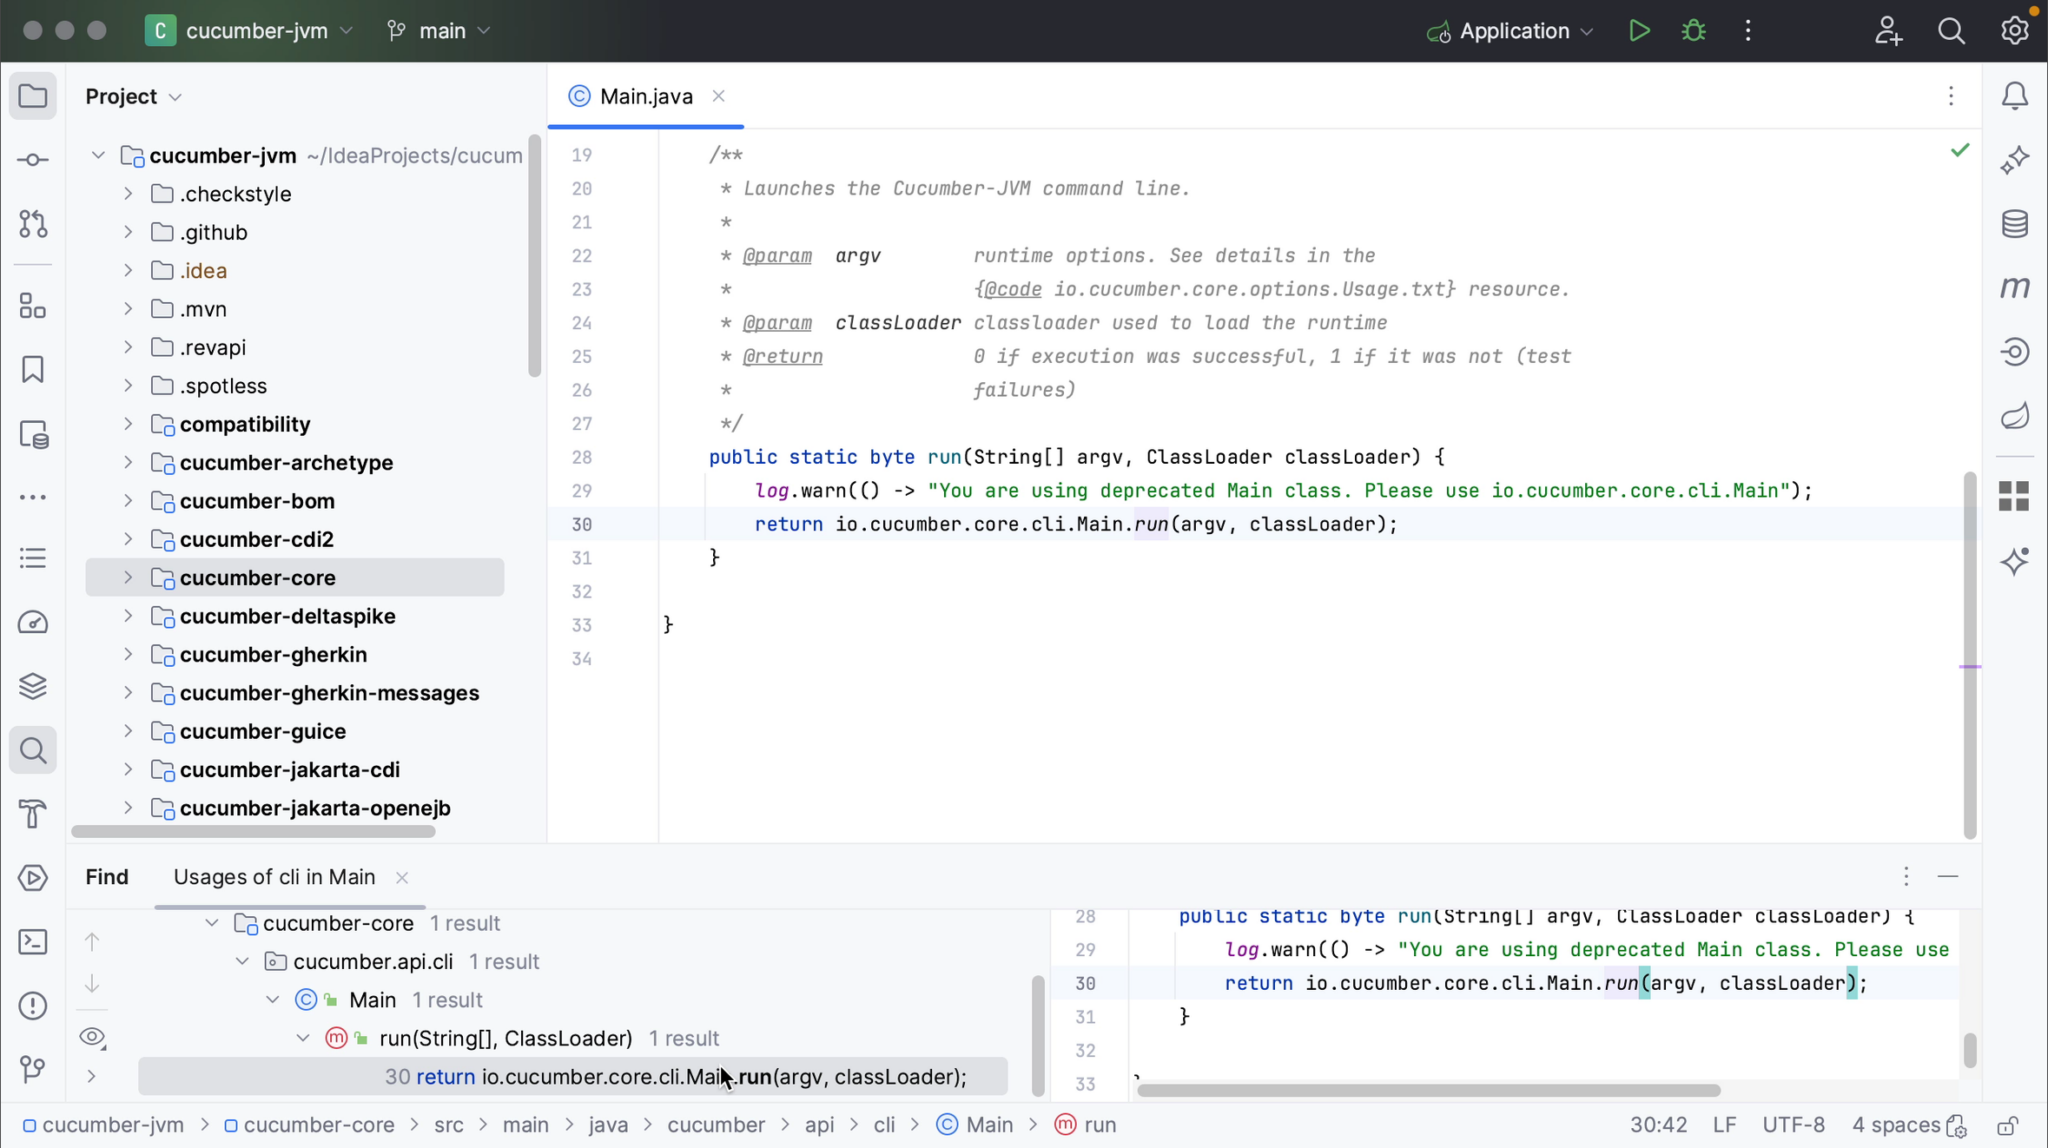The width and height of the screenshot is (2048, 1148).
Task: Start debugging with the bug icon
Action: point(1694,31)
